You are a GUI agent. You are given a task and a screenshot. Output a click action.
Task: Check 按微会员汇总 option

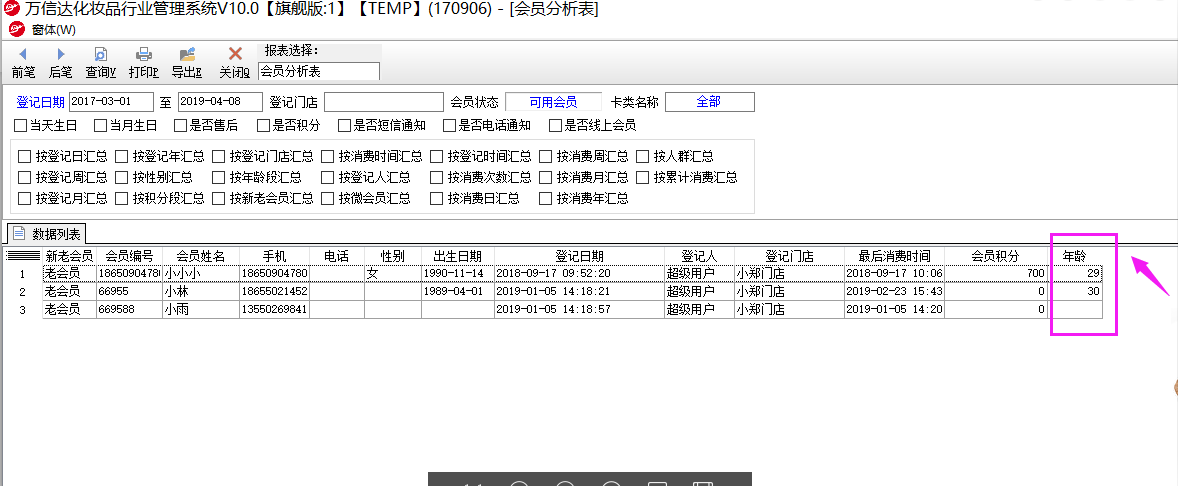(328, 198)
